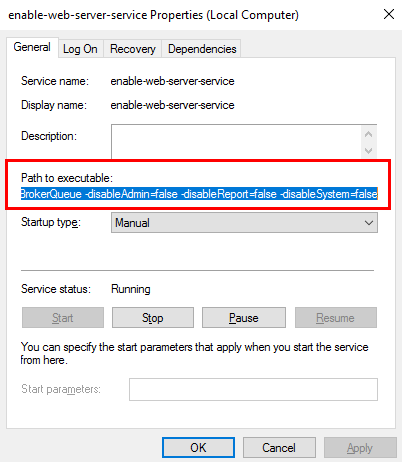
Task: Click the grayed Resume button
Action: (x=336, y=318)
